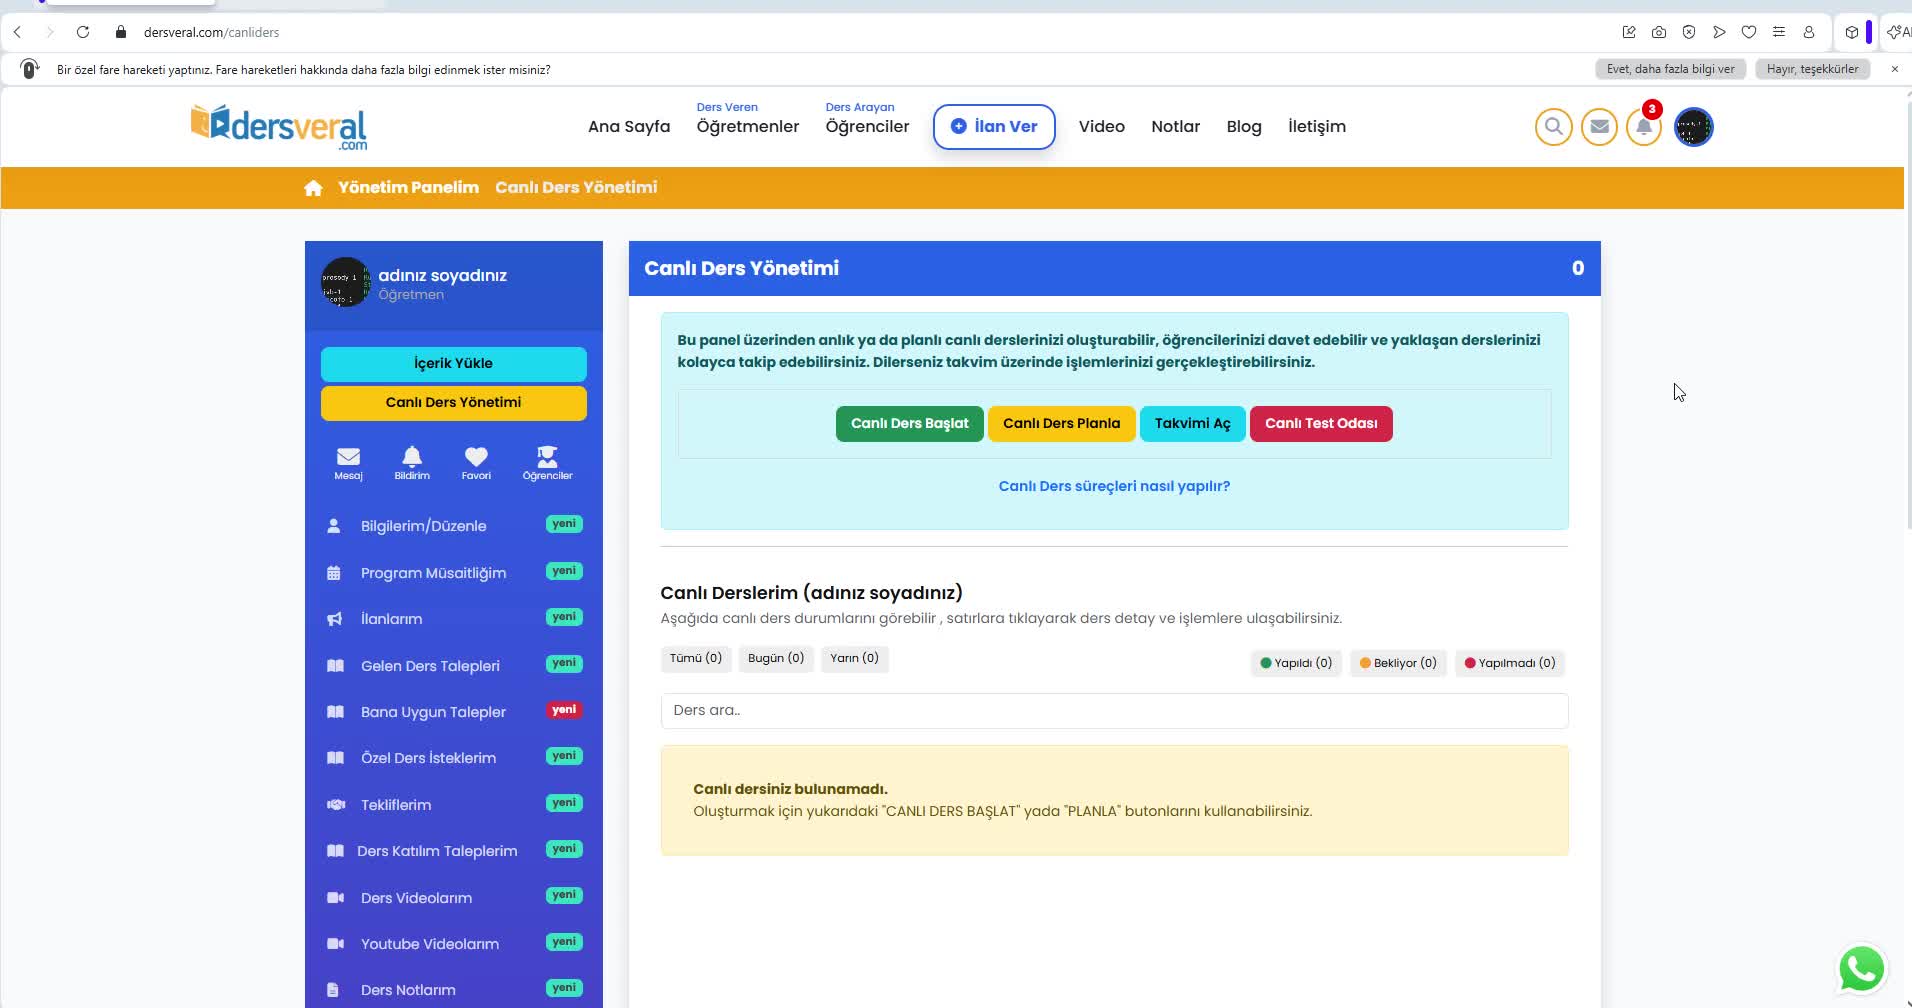The width and height of the screenshot is (1912, 1008).
Task: Open the Bildirim bell in sidebar
Action: click(412, 463)
